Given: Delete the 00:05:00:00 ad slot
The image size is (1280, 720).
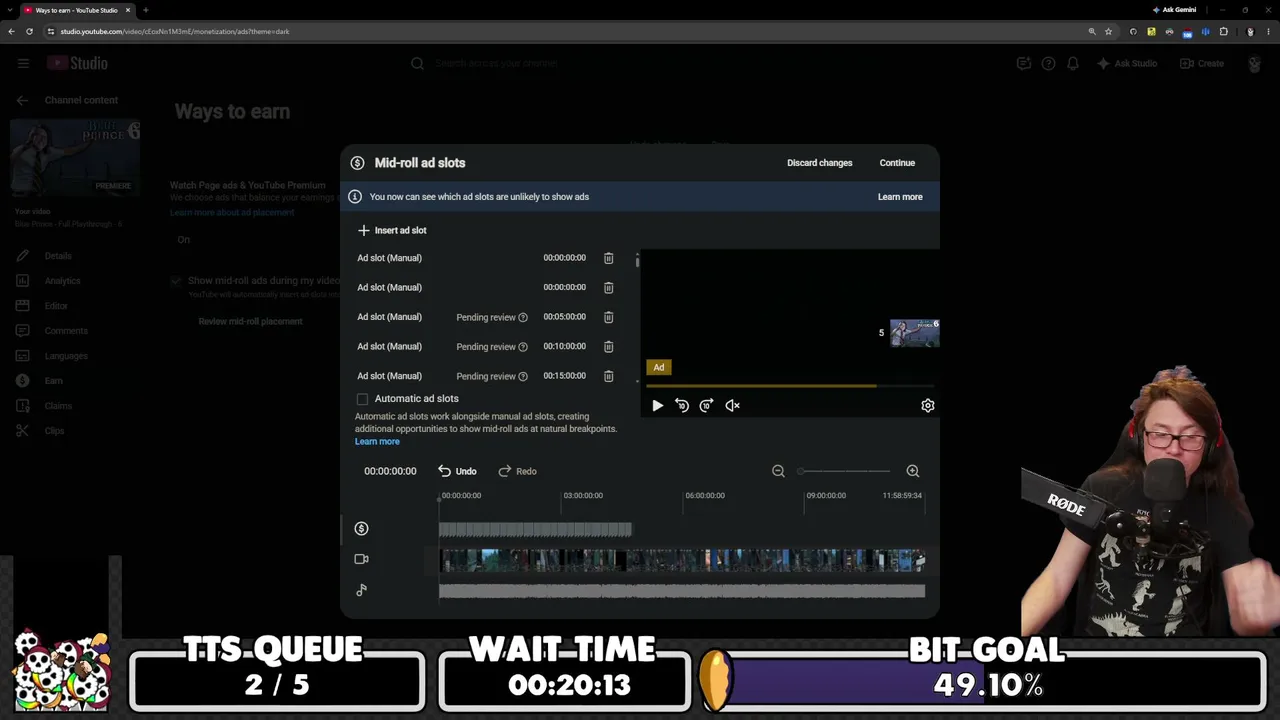Looking at the screenshot, I should [608, 317].
